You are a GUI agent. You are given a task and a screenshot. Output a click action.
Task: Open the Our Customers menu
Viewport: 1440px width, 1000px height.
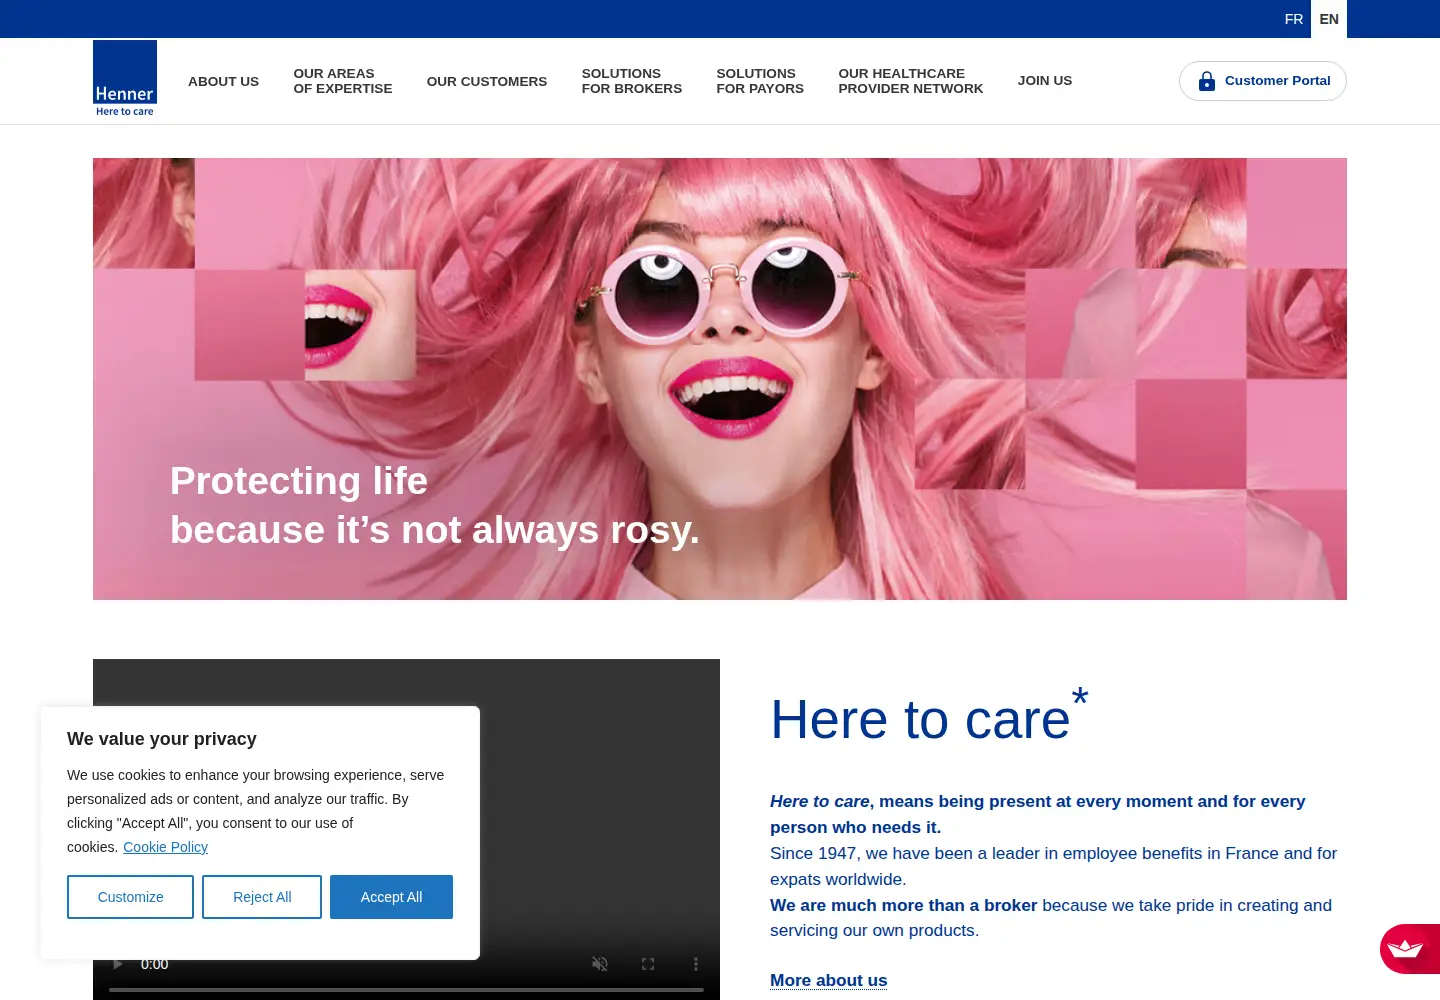[487, 81]
